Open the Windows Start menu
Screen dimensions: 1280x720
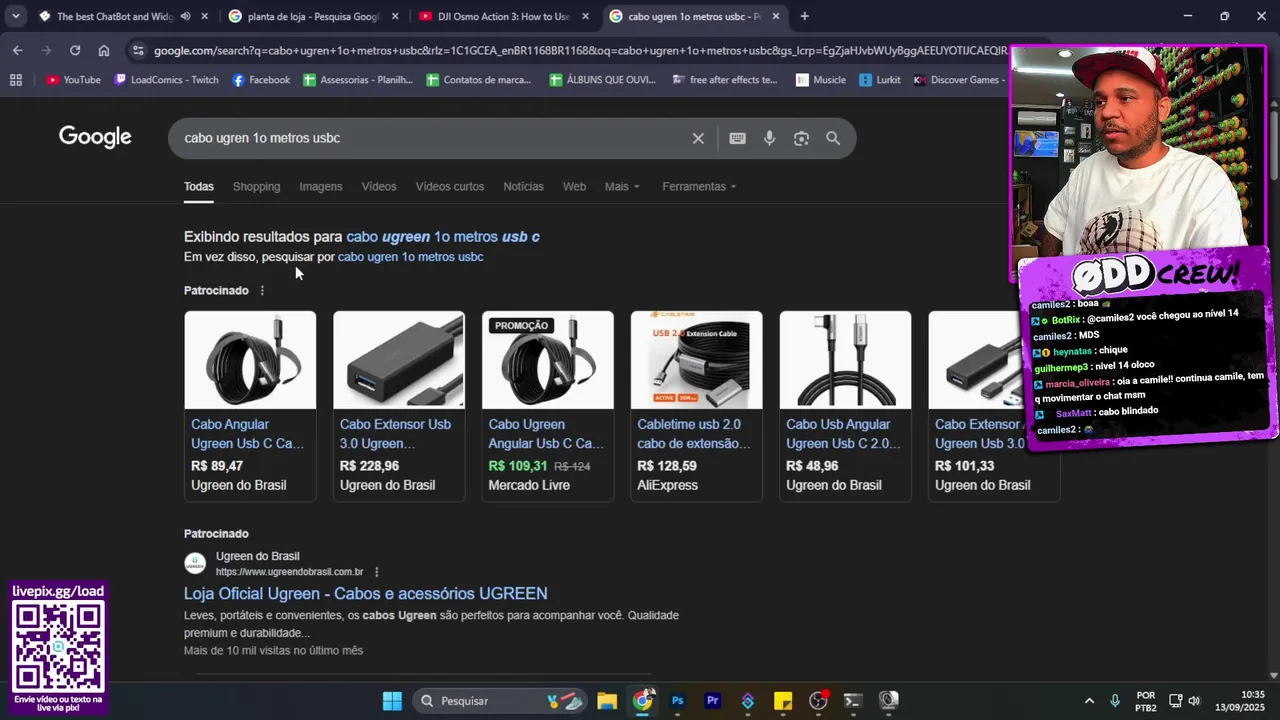click(x=392, y=701)
